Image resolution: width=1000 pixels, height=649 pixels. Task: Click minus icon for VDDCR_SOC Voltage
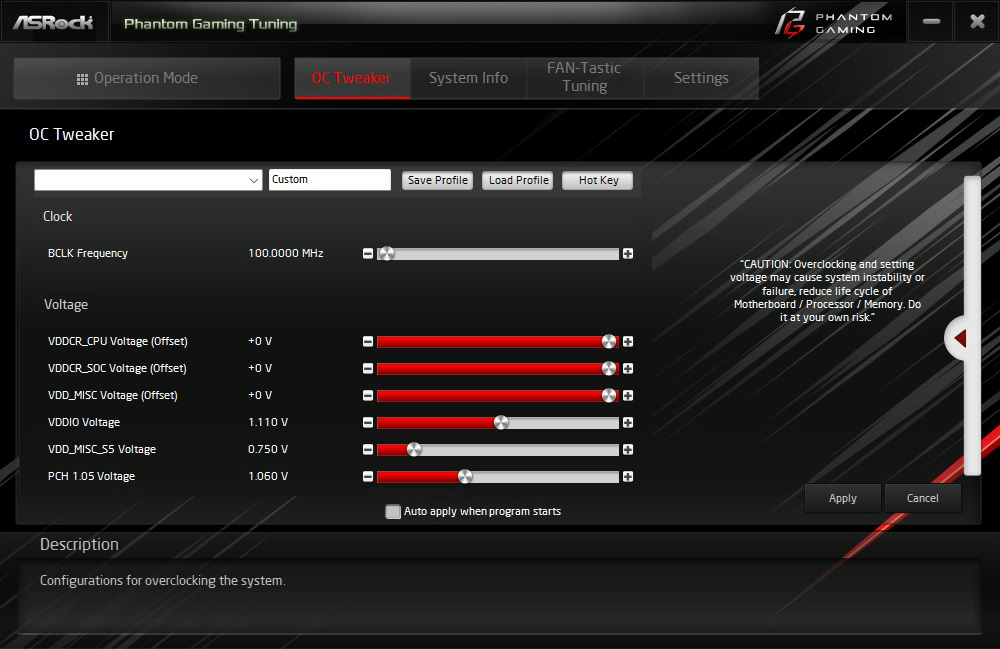(368, 368)
